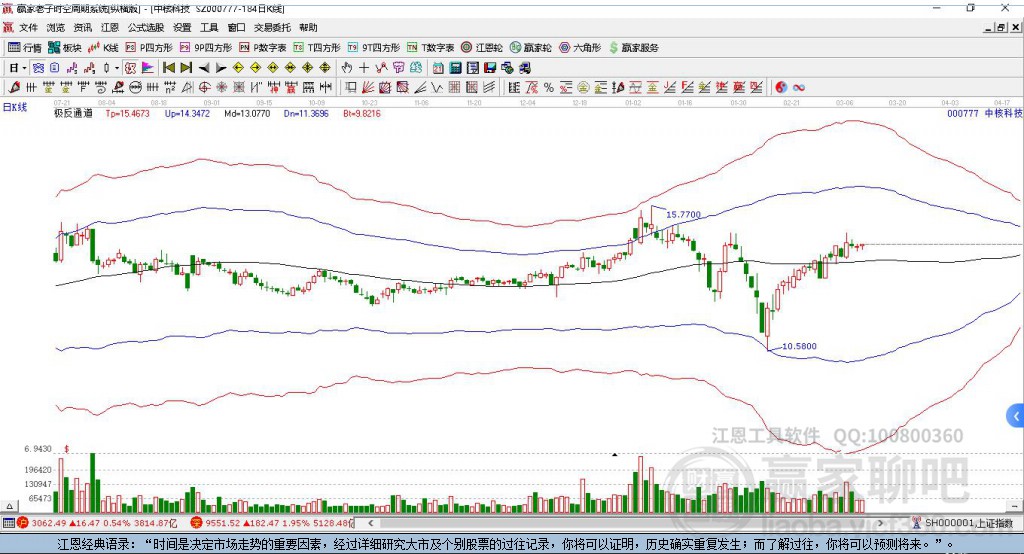Click the 10.5800 low price label
The image size is (1024, 554).
[x=799, y=346]
